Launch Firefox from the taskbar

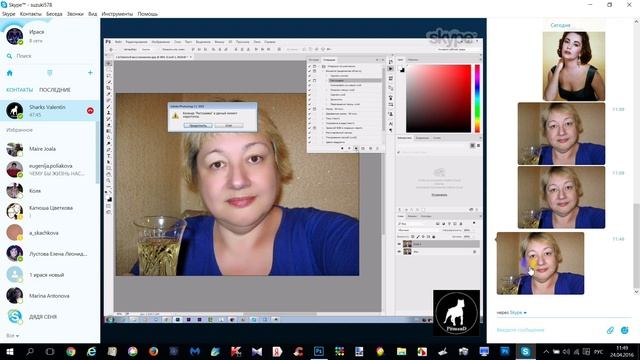pos(153,351)
